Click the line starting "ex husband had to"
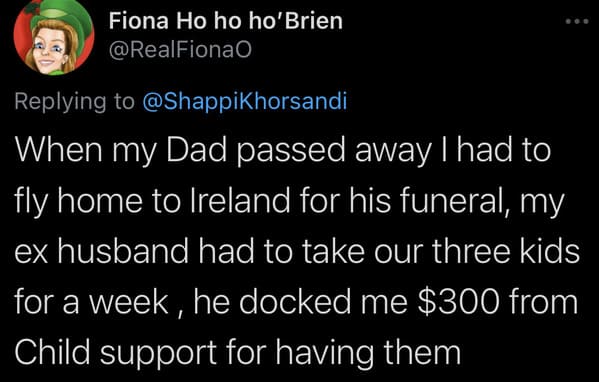Viewport: 599px width, 382px height. [297, 252]
